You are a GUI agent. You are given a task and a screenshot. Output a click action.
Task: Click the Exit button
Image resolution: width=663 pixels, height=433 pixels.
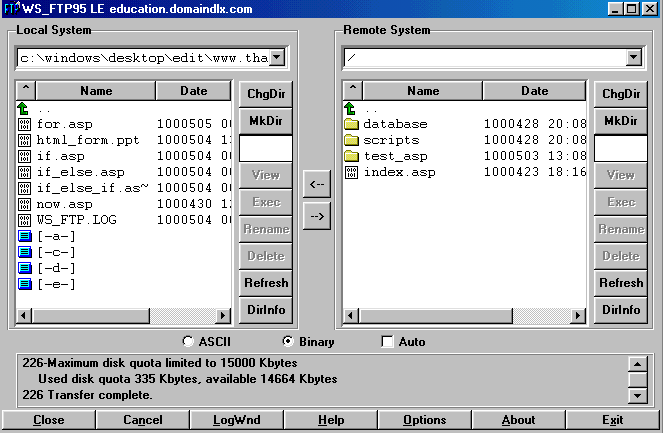coord(612,420)
